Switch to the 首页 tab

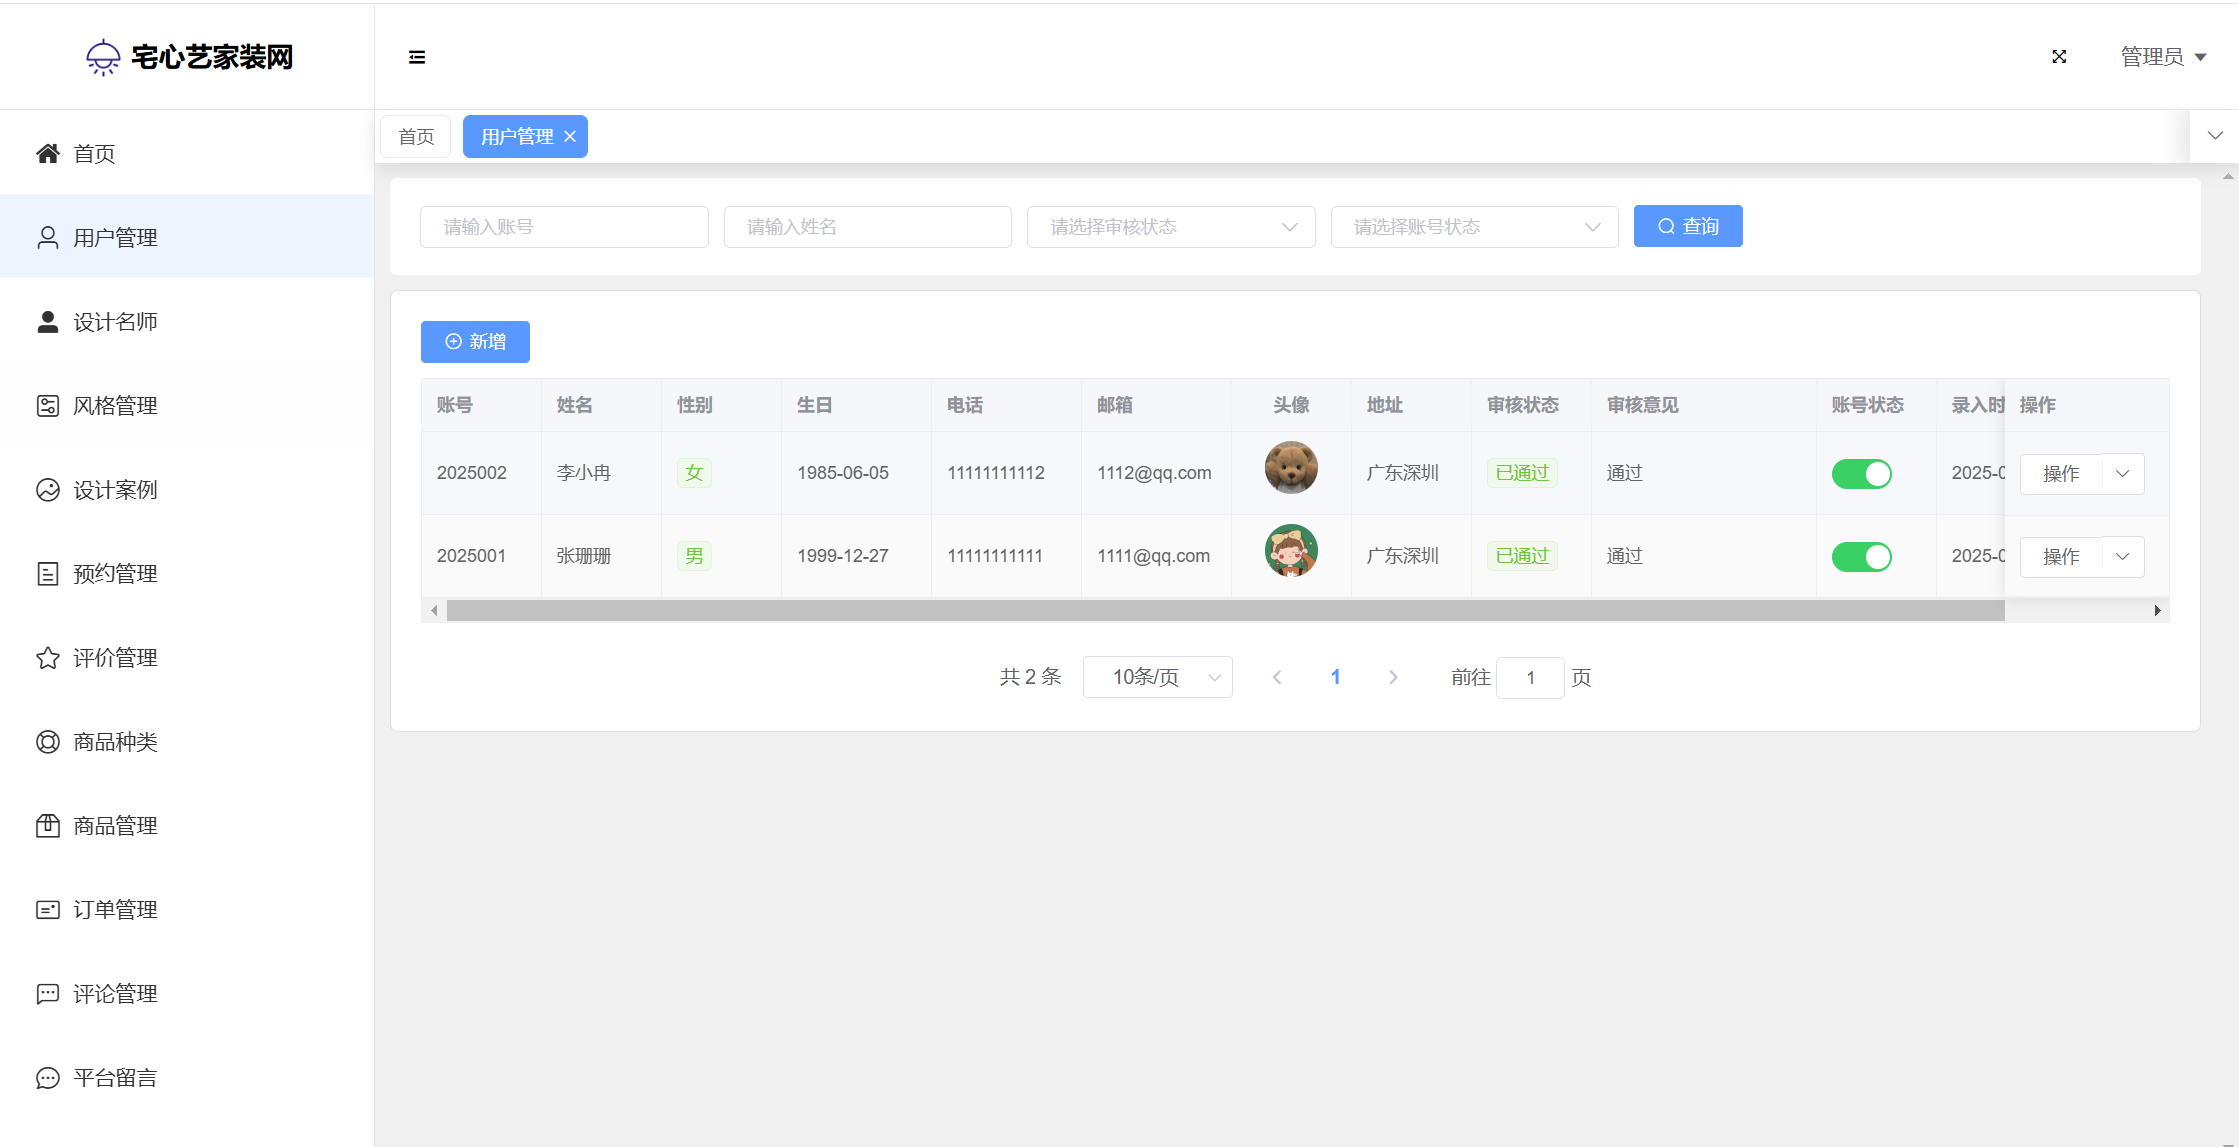(416, 137)
